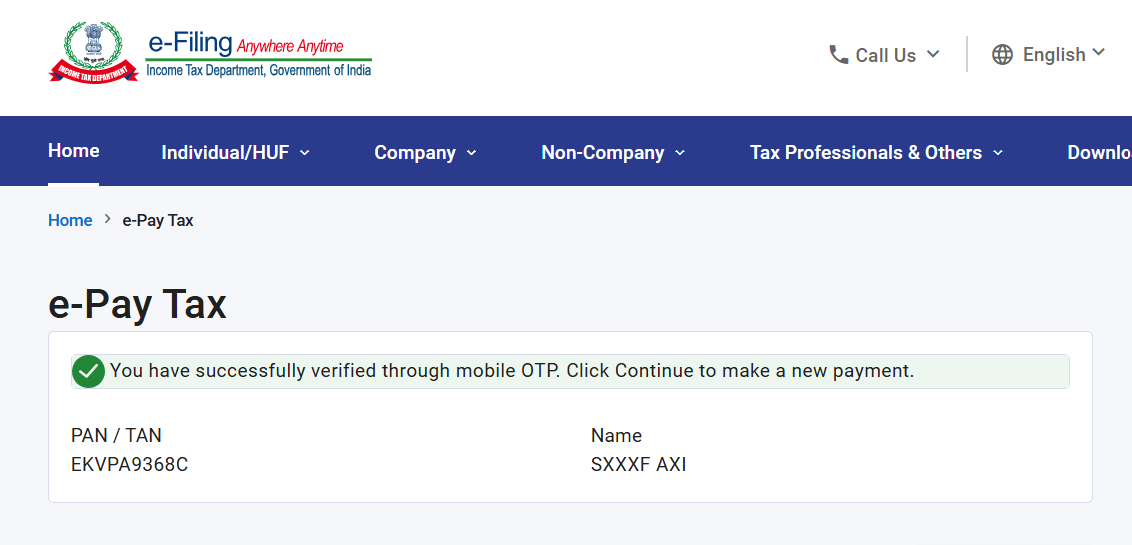1132x545 pixels.
Task: Open the partially visible Downloads menu
Action: [x=1100, y=153]
